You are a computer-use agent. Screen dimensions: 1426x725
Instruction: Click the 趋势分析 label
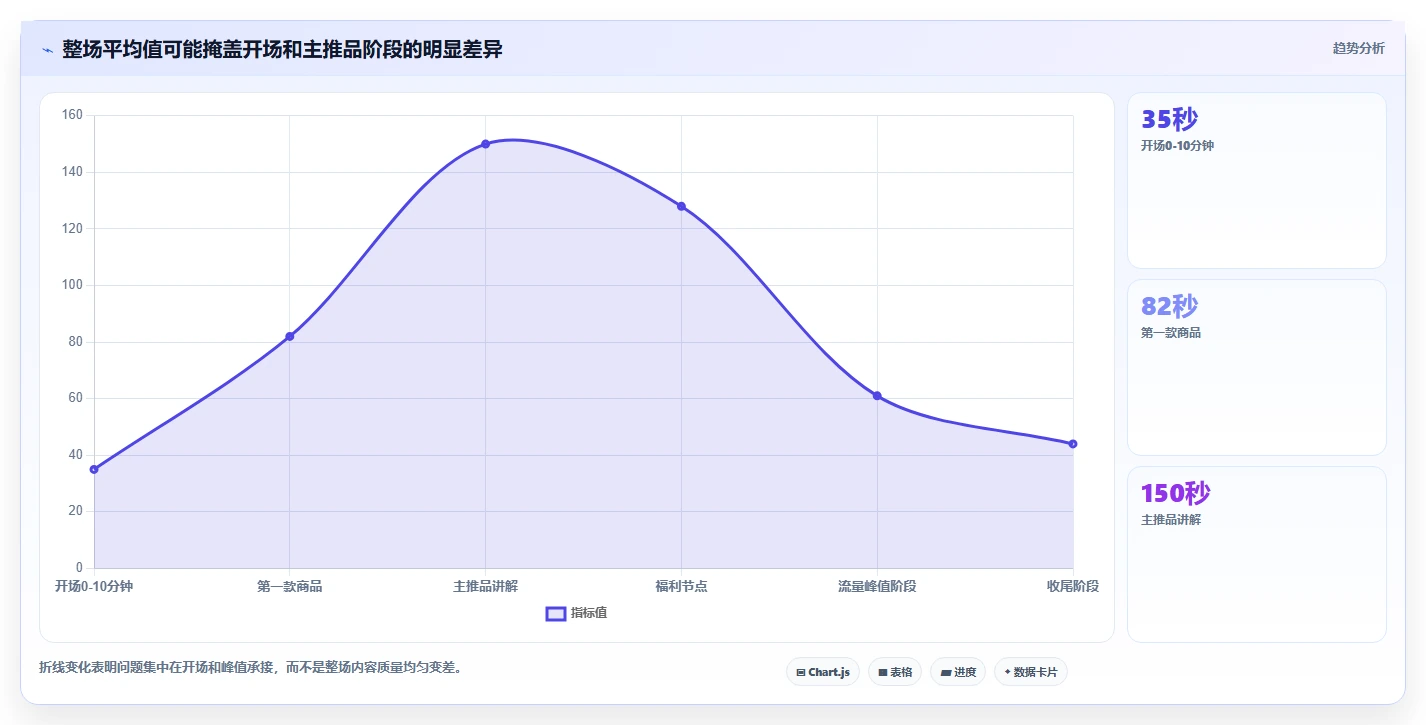1358,48
